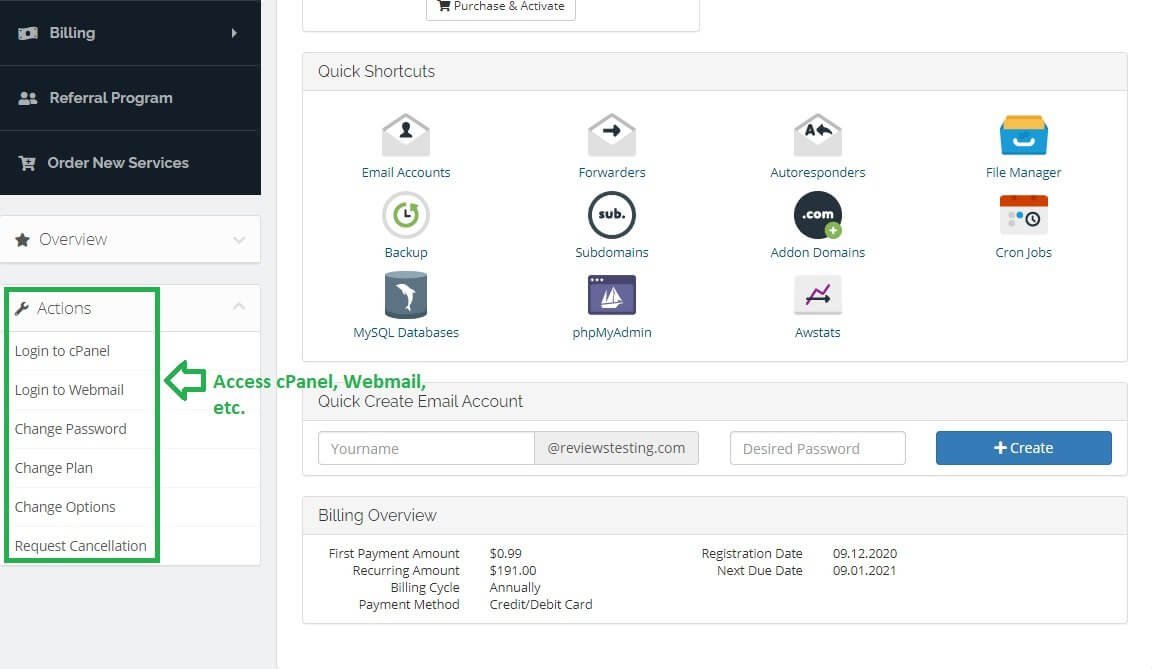1152x669 pixels.
Task: Expand the Overview panel chevron
Action: [239, 240]
